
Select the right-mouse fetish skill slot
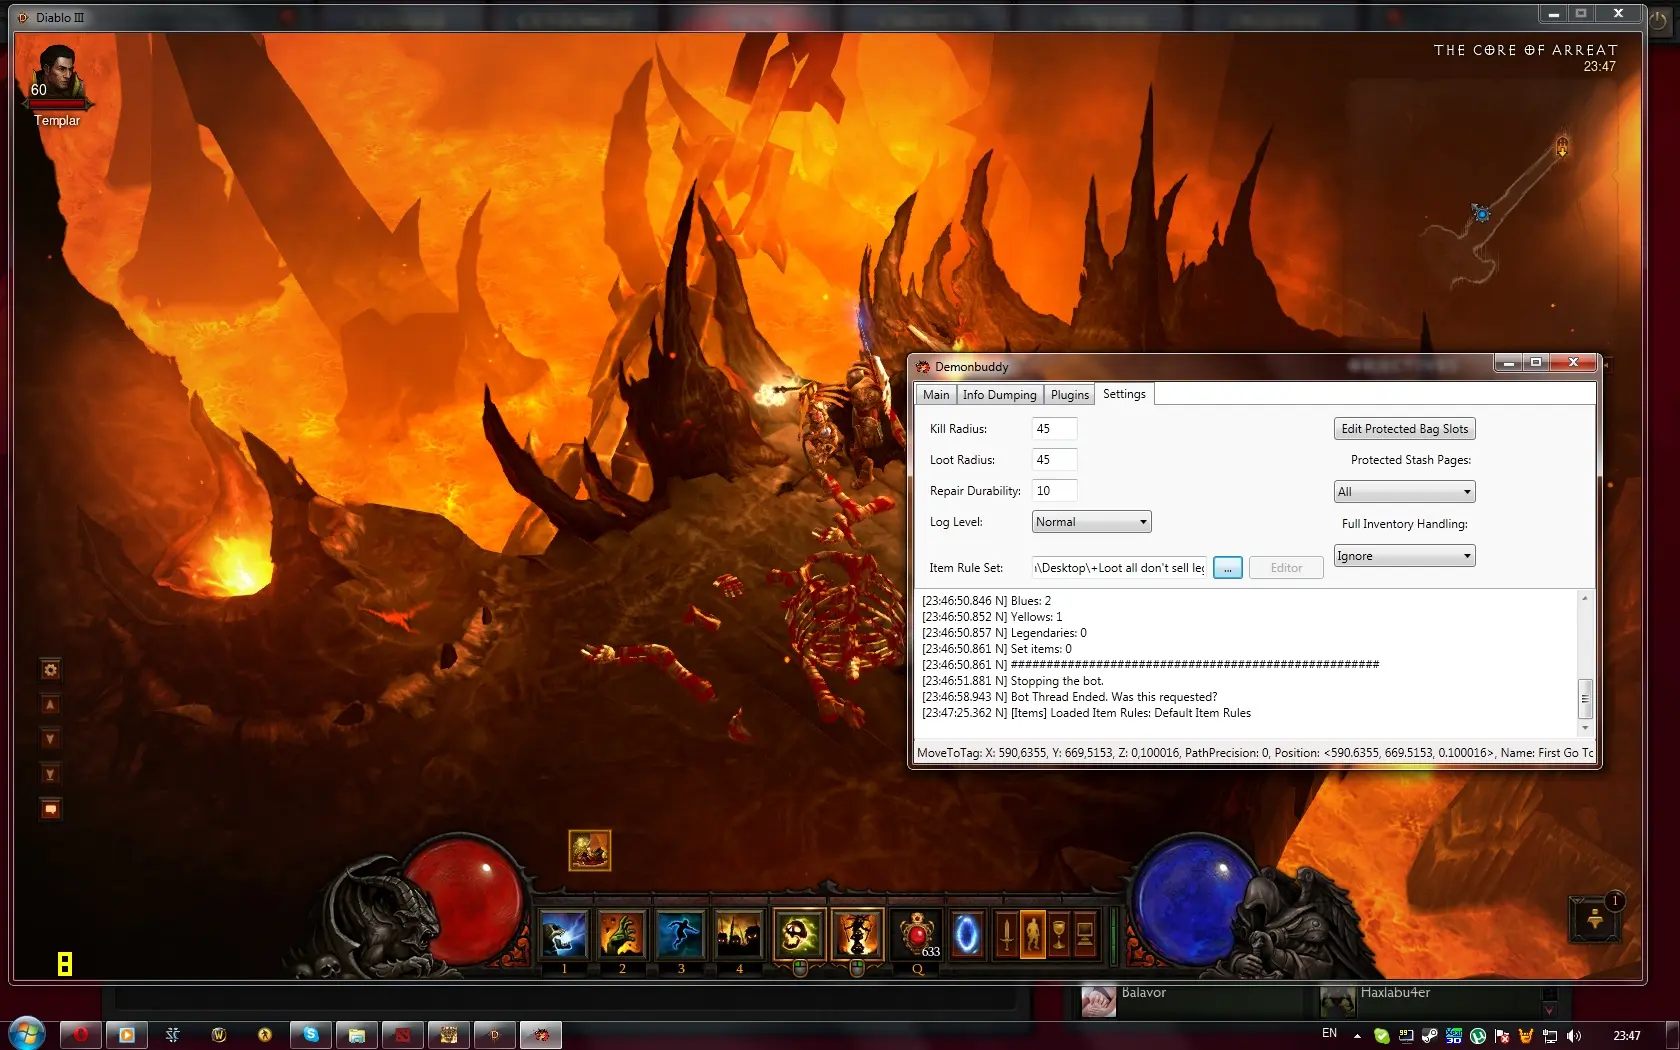[x=857, y=935]
